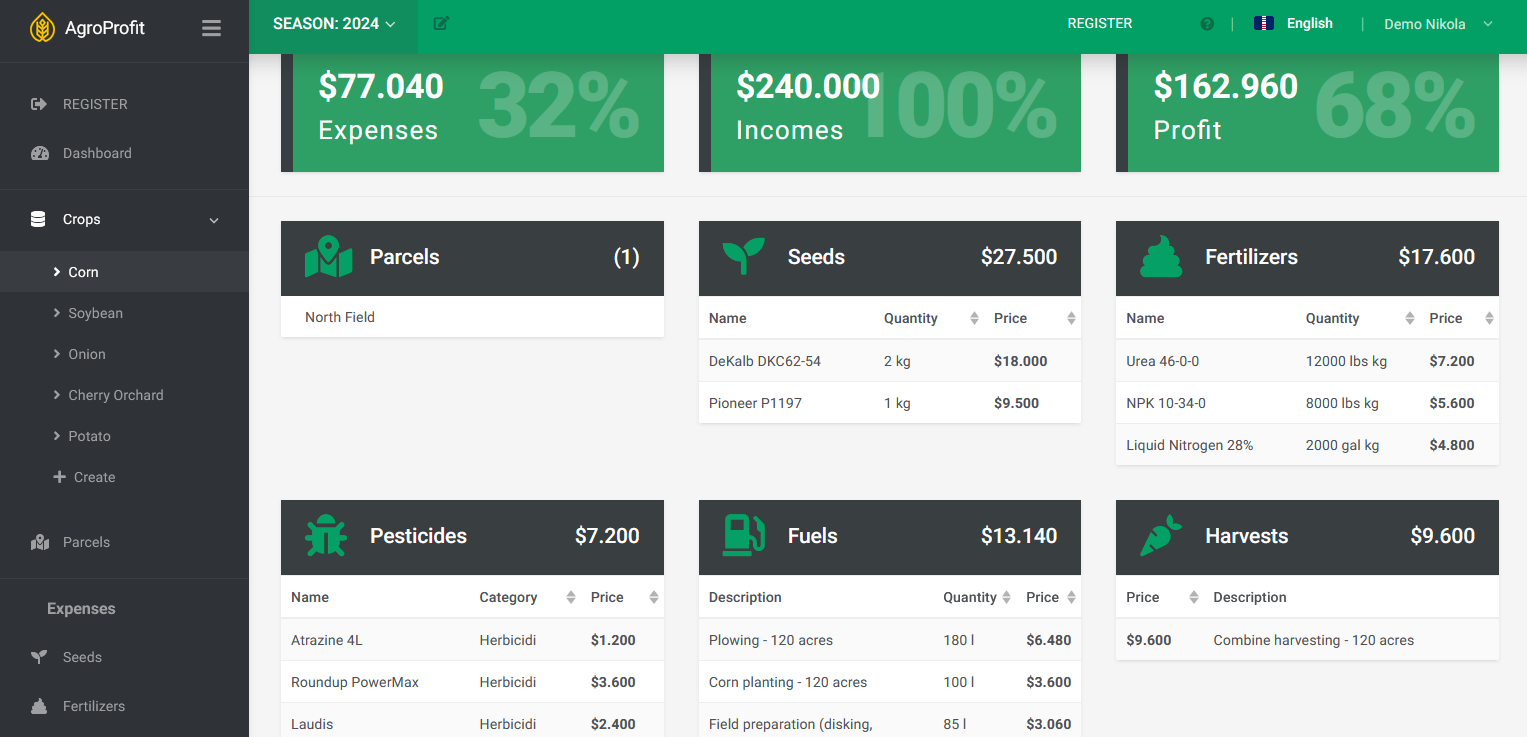Click the help question mark icon
This screenshot has width=1527, height=737.
point(1207,24)
